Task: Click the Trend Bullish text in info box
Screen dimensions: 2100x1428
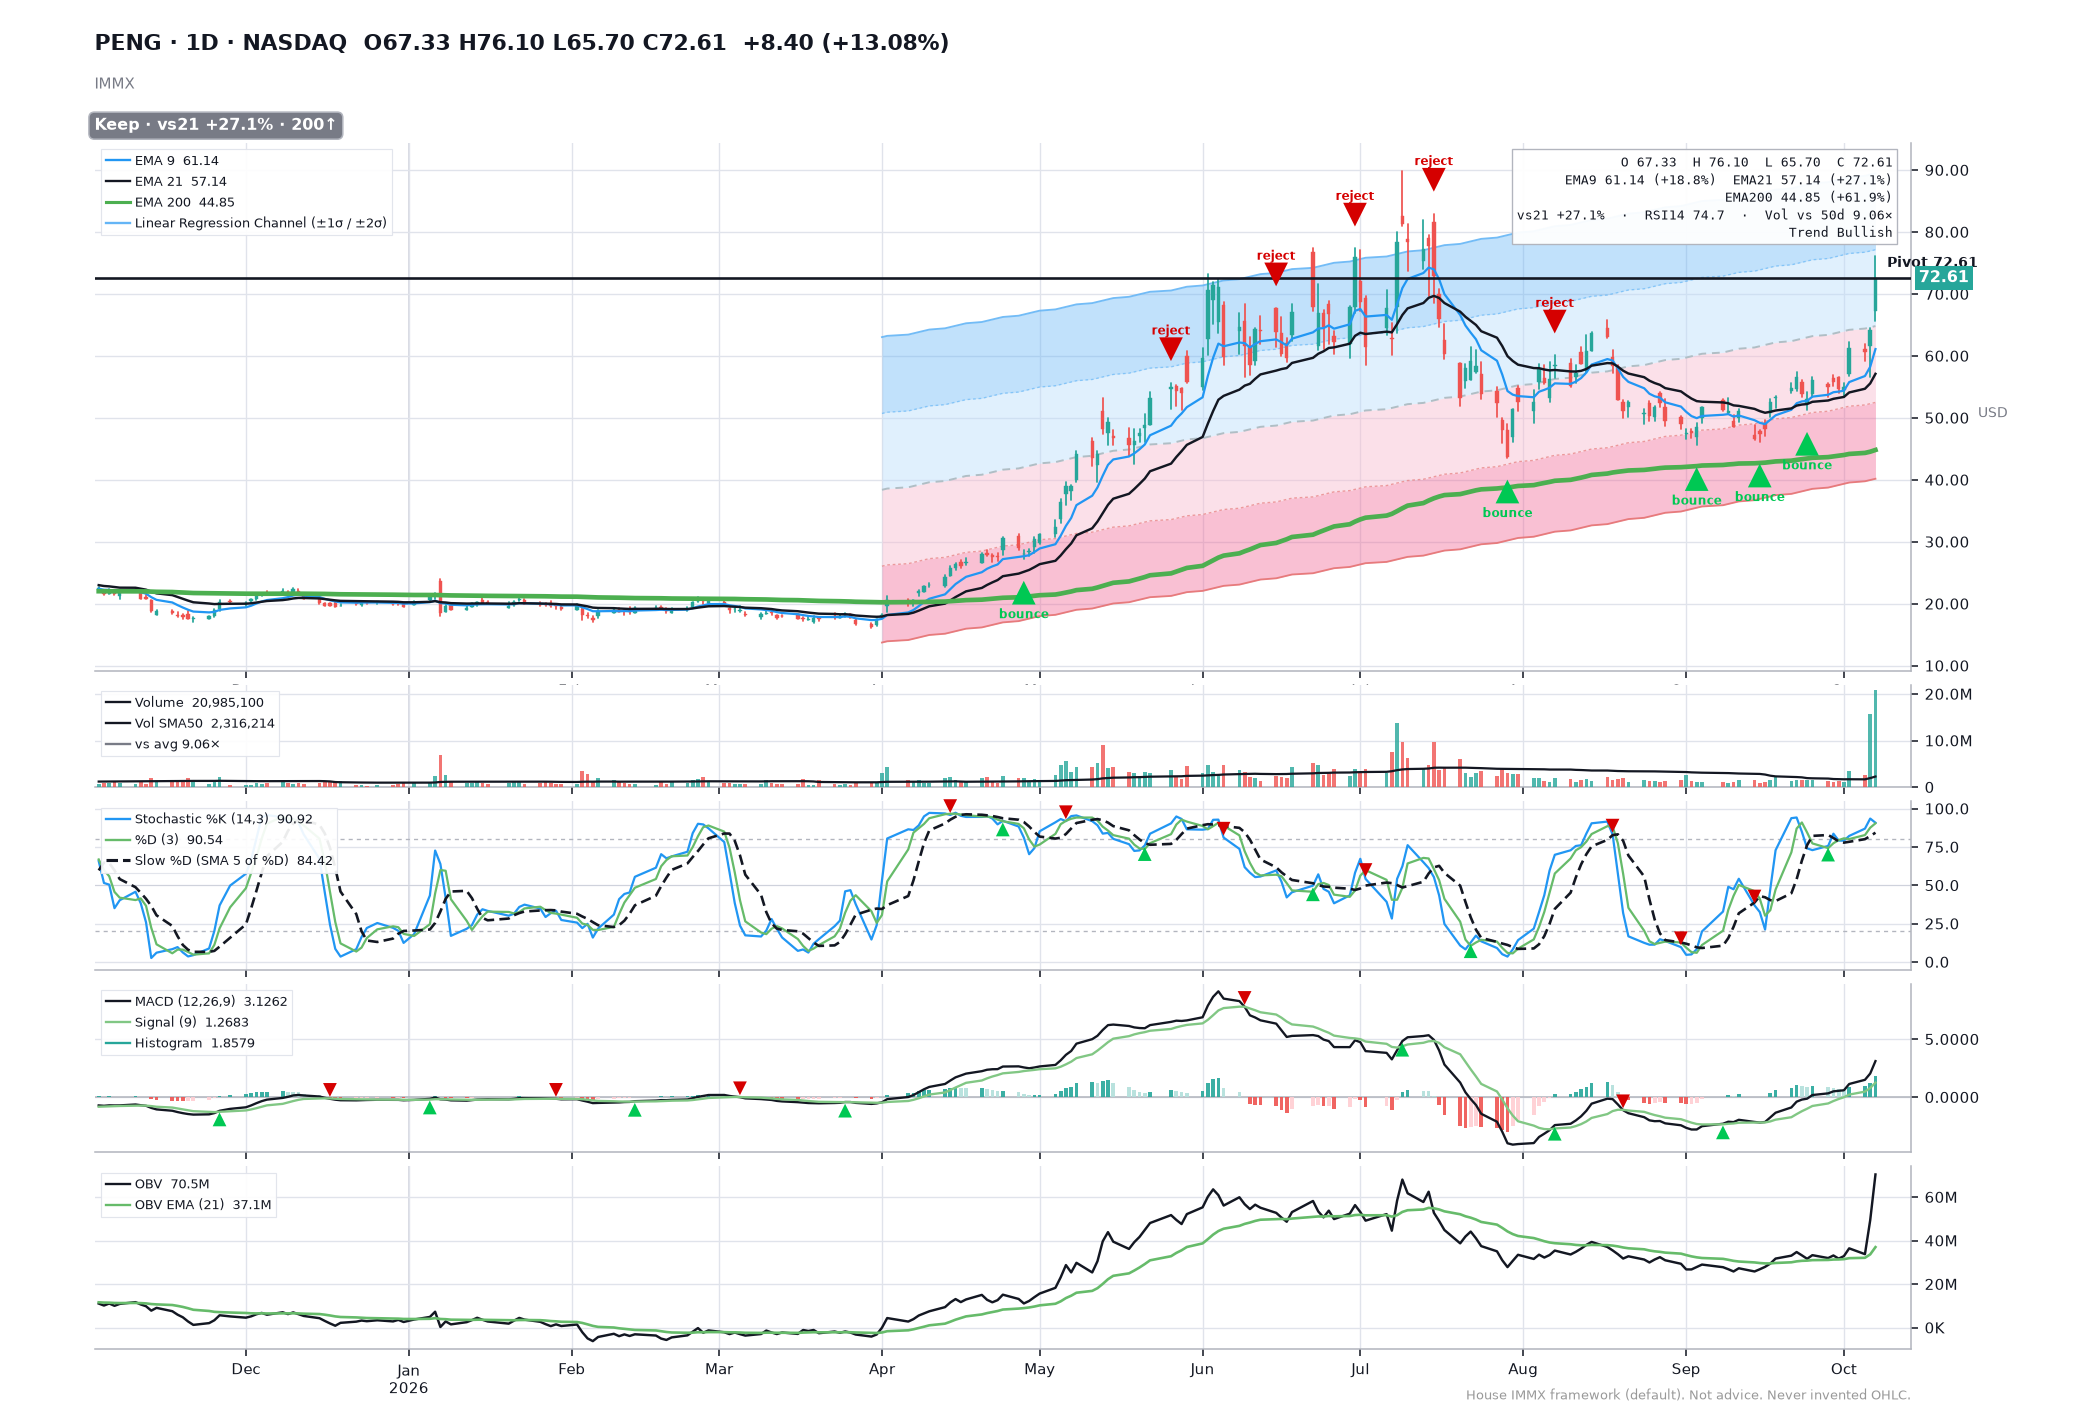Action: coord(1840,232)
